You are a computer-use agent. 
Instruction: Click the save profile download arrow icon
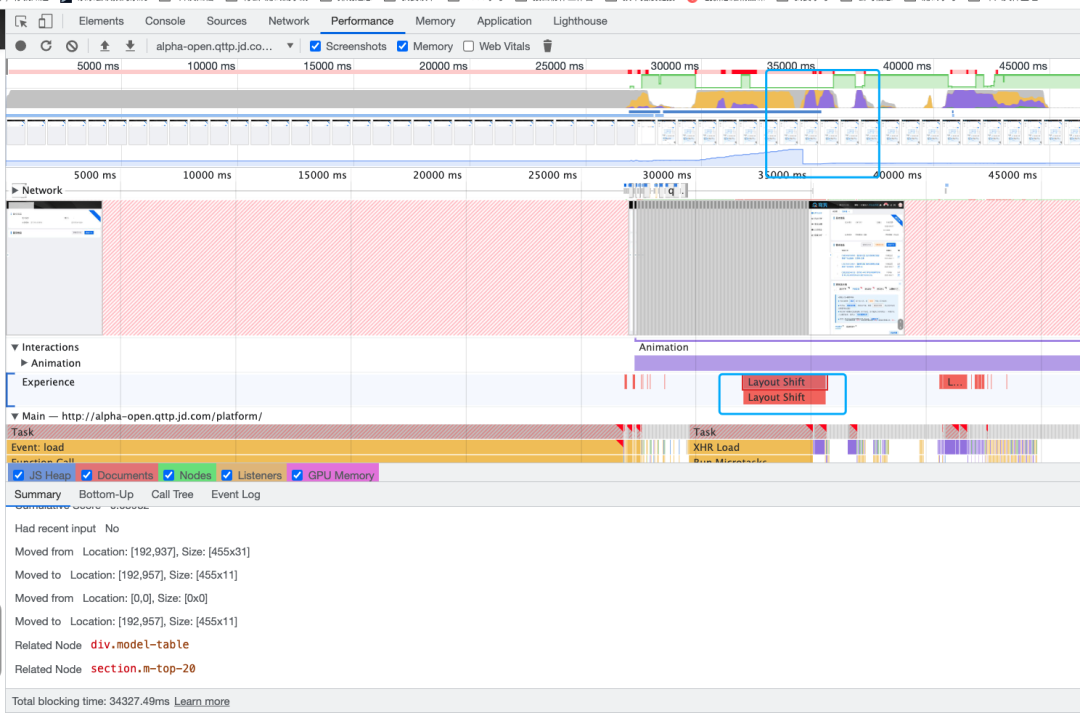pyautogui.click(x=129, y=46)
